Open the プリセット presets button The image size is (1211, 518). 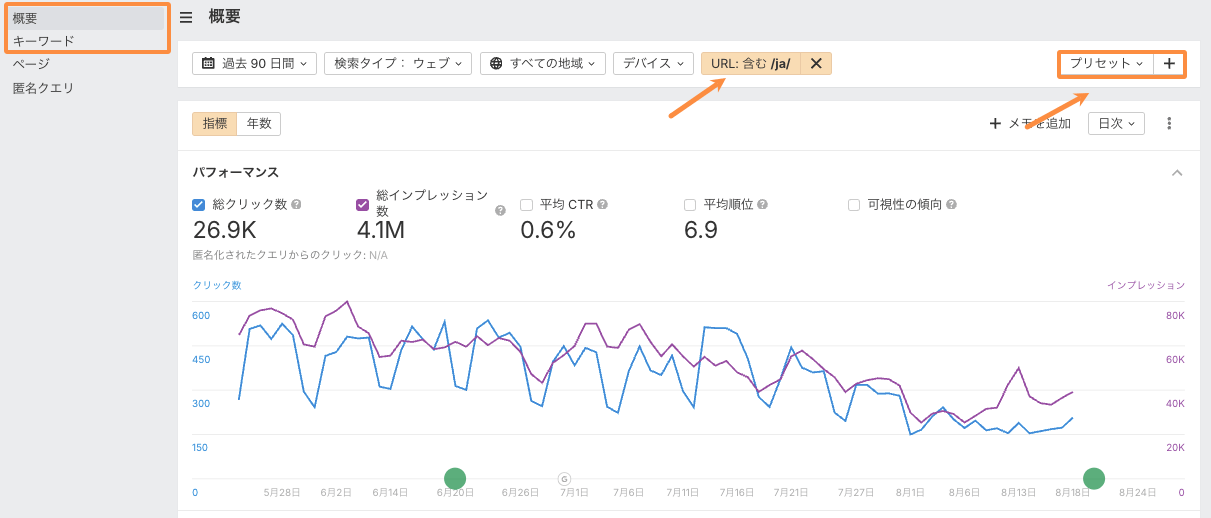1106,63
